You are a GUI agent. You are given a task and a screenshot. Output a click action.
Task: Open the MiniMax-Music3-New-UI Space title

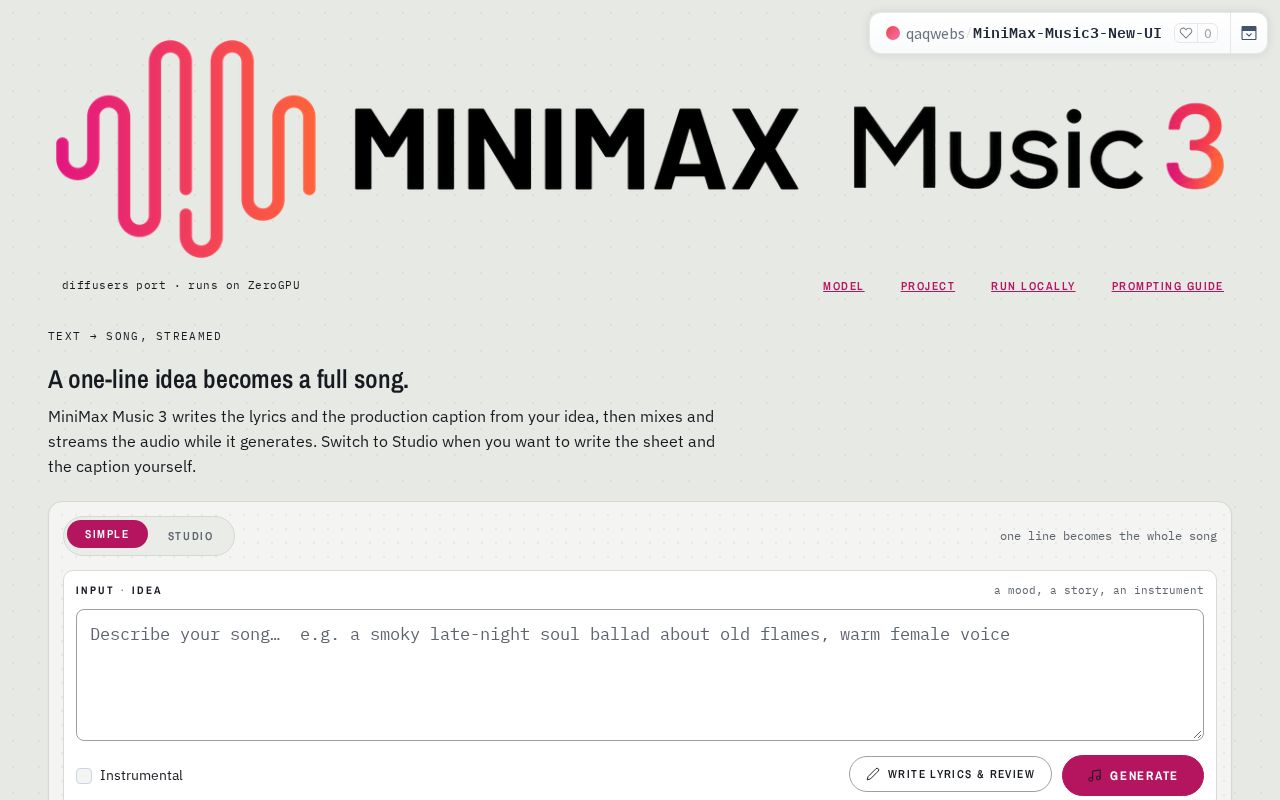tap(1067, 33)
